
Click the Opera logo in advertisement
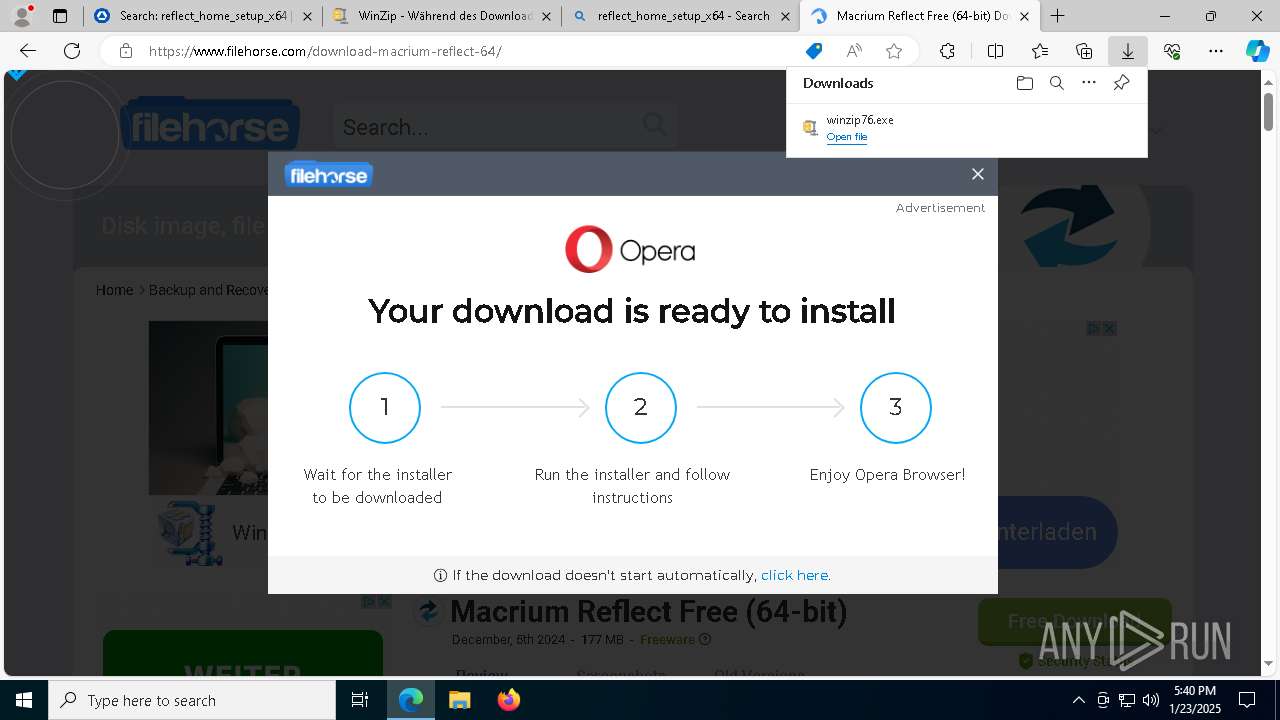pyautogui.click(x=630, y=249)
